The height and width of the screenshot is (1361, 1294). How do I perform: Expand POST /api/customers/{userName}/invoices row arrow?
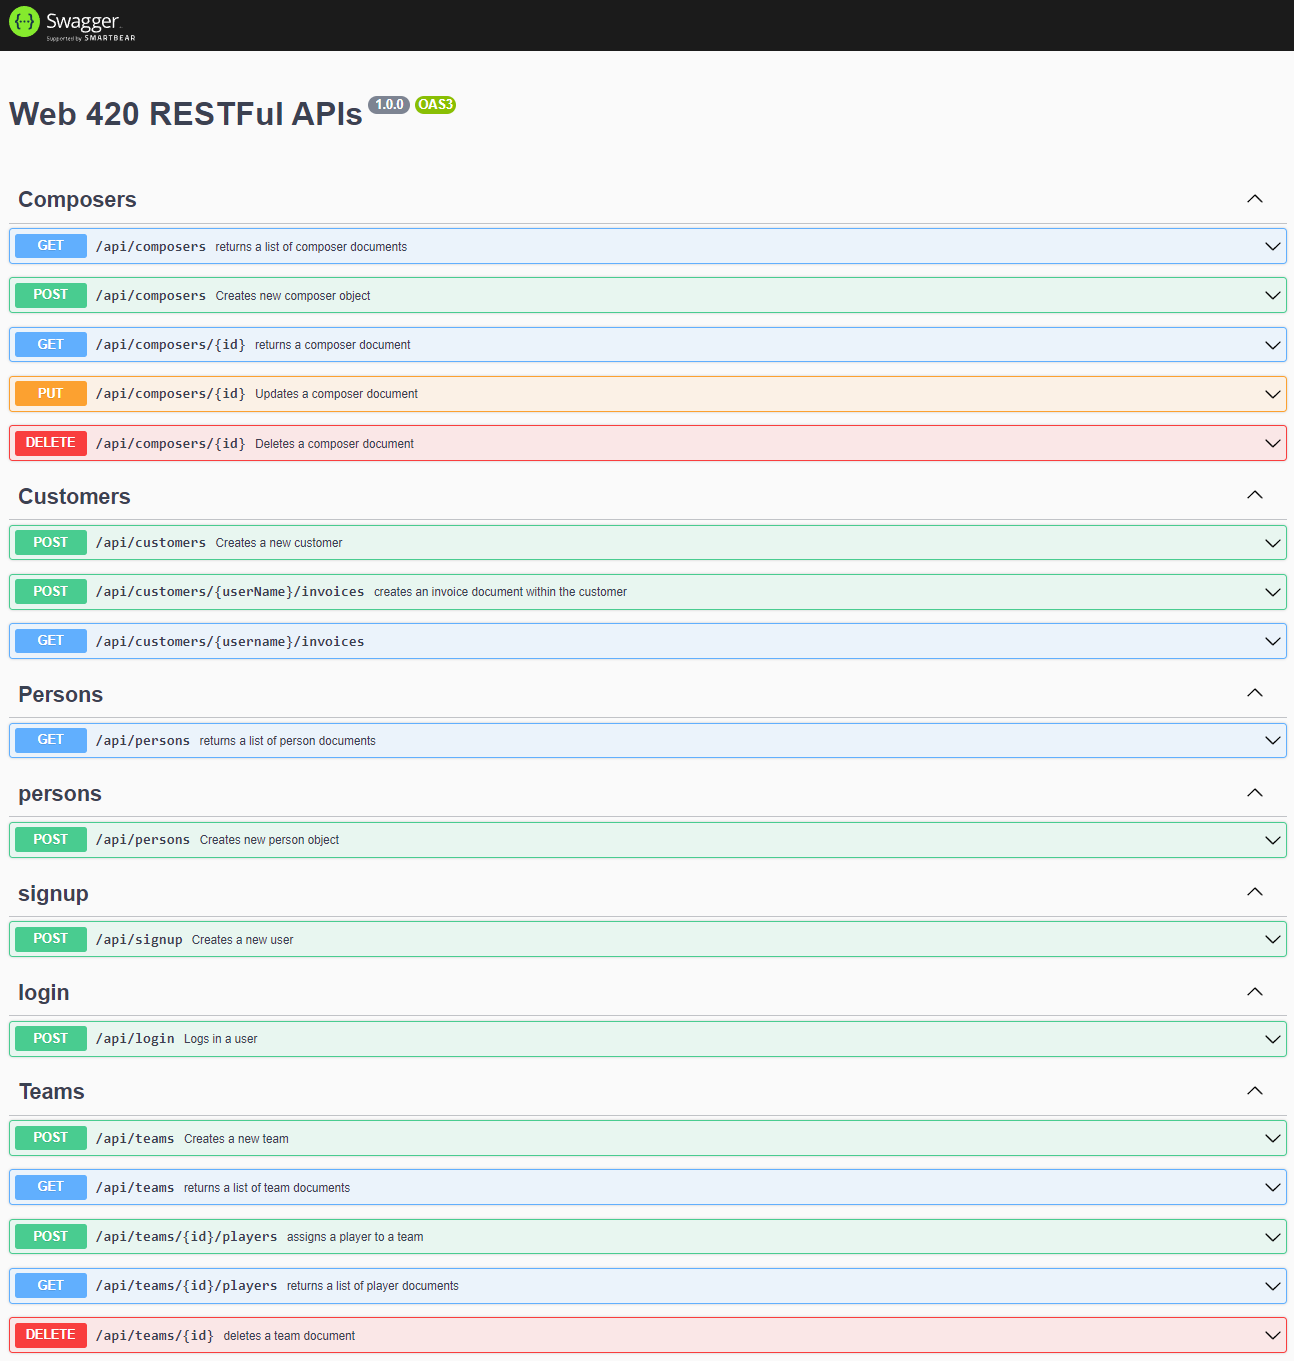1272,592
